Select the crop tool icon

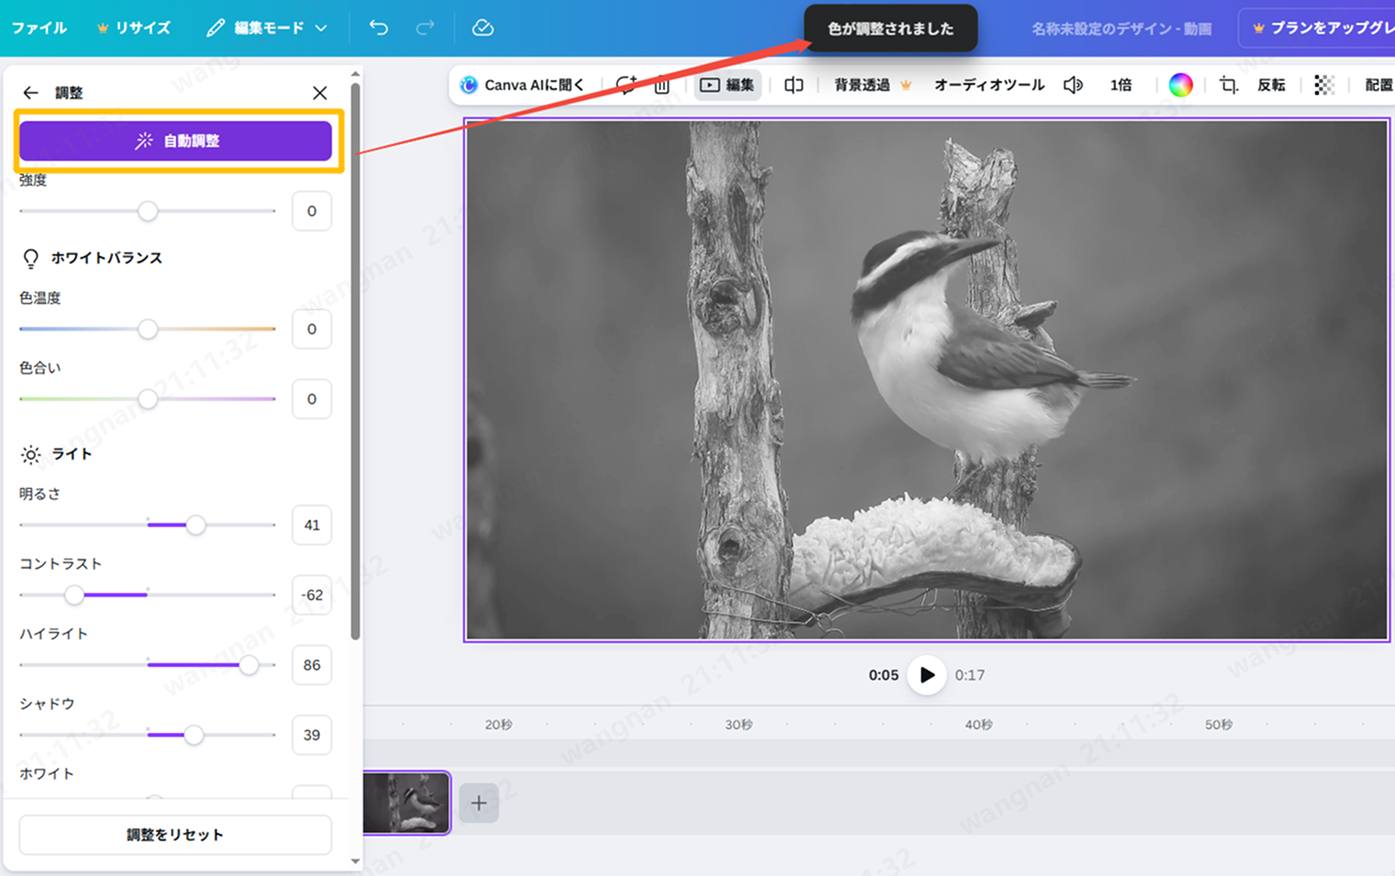point(1227,85)
